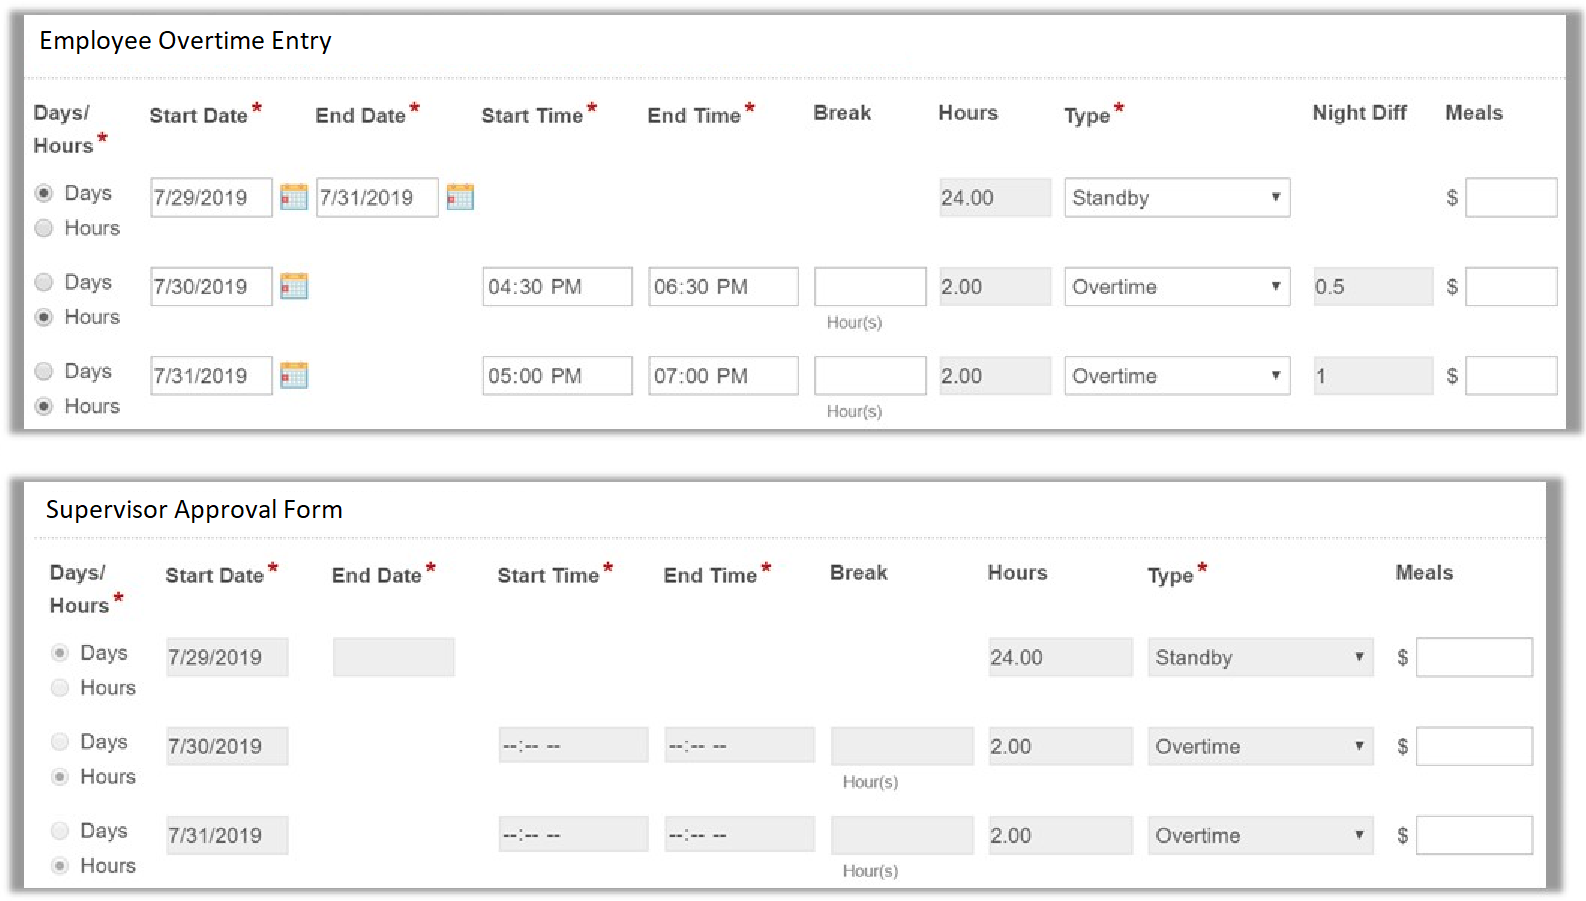Open calendar icon beside 7/30/2019 start date
The width and height of the screenshot is (1586, 901).
[x=293, y=286]
